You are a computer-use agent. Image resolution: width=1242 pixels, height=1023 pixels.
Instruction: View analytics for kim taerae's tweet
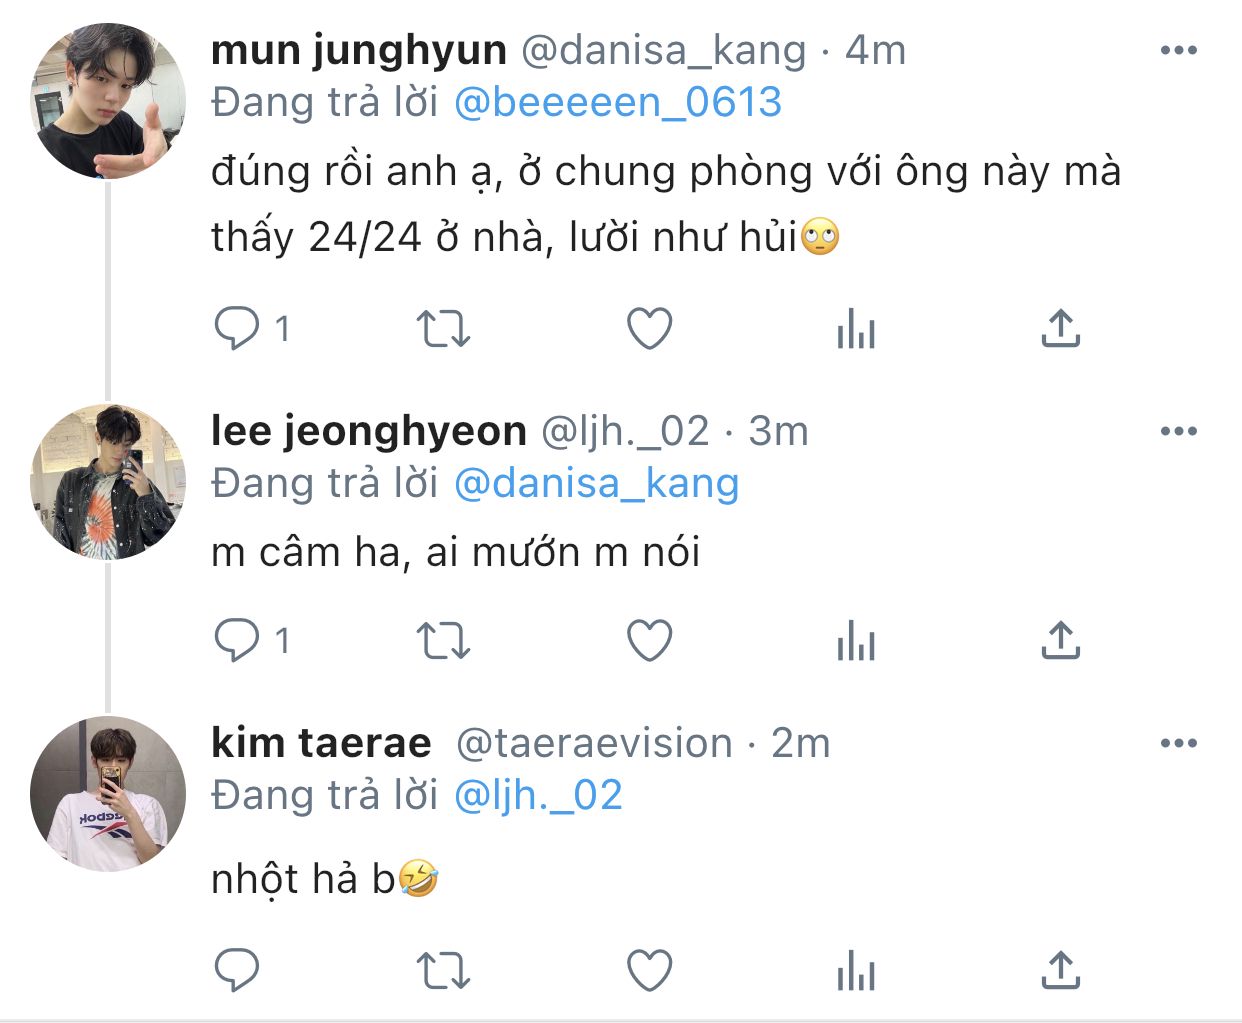(x=856, y=970)
